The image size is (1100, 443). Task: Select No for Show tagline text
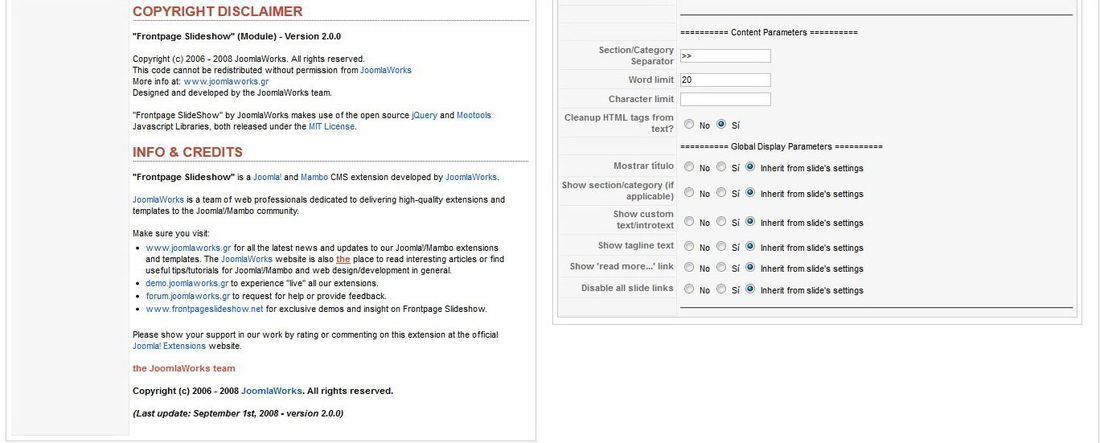tap(689, 246)
